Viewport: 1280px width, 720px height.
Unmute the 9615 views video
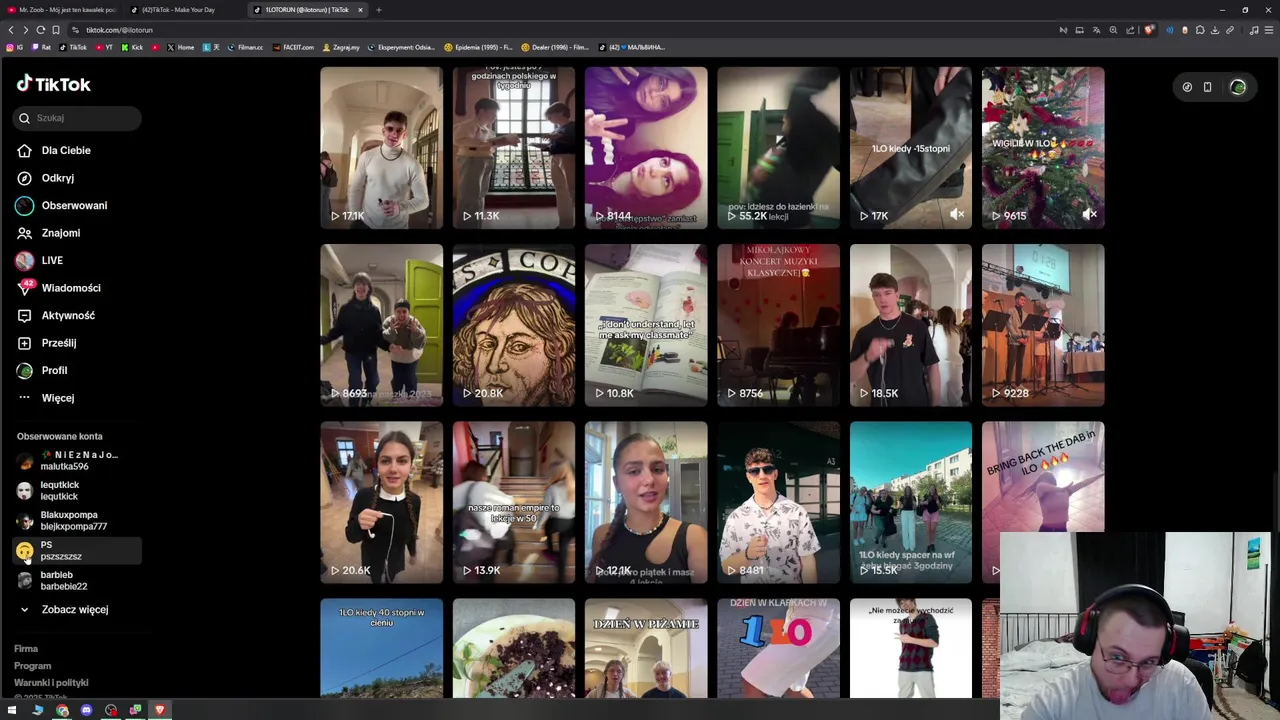point(1090,215)
